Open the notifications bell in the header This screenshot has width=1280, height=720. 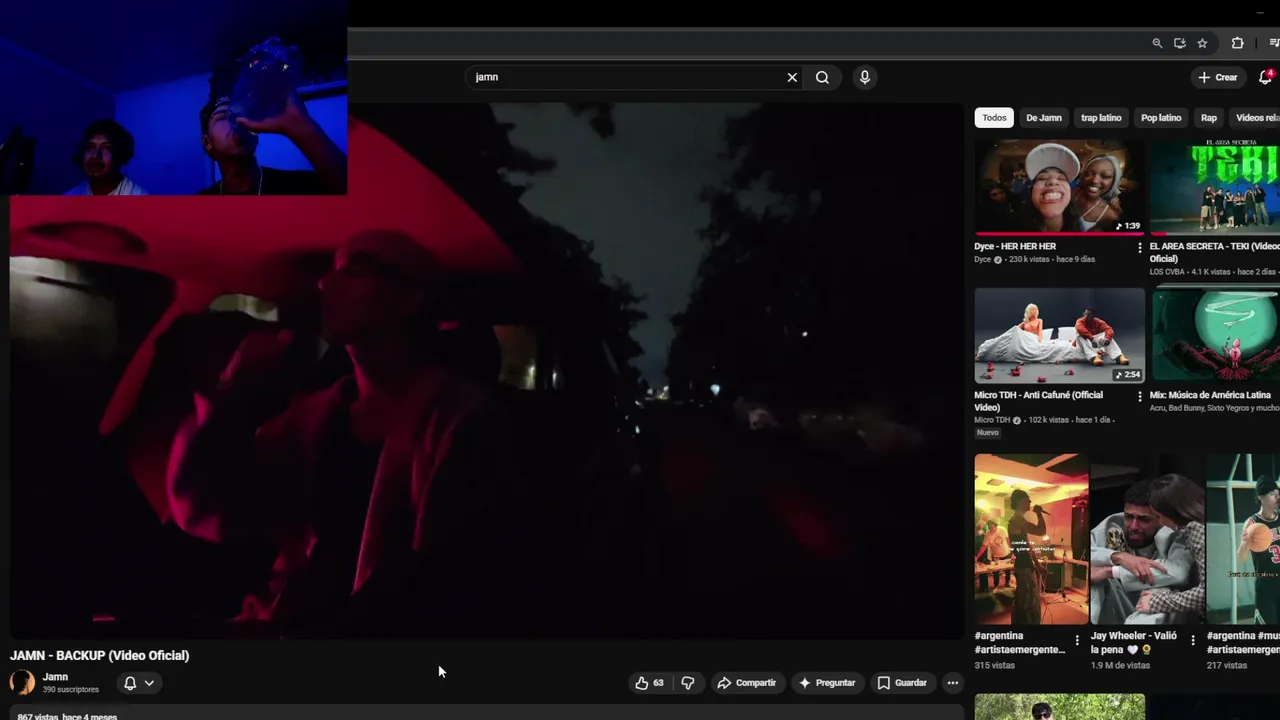pyautogui.click(x=1265, y=77)
